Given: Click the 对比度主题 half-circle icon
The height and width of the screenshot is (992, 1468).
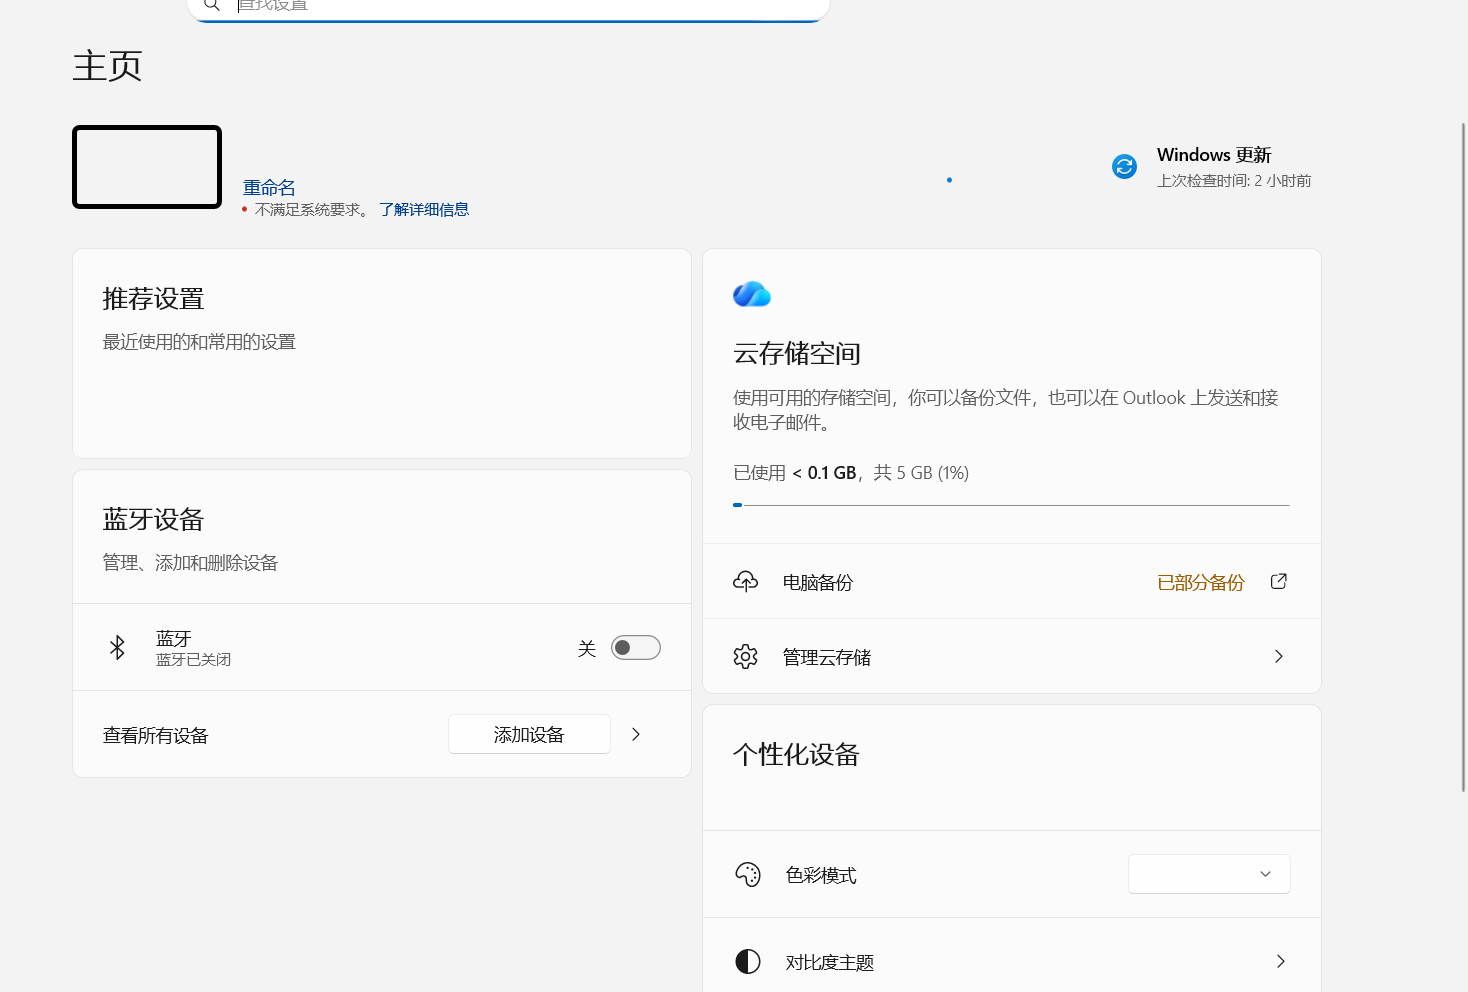Looking at the screenshot, I should [748, 961].
